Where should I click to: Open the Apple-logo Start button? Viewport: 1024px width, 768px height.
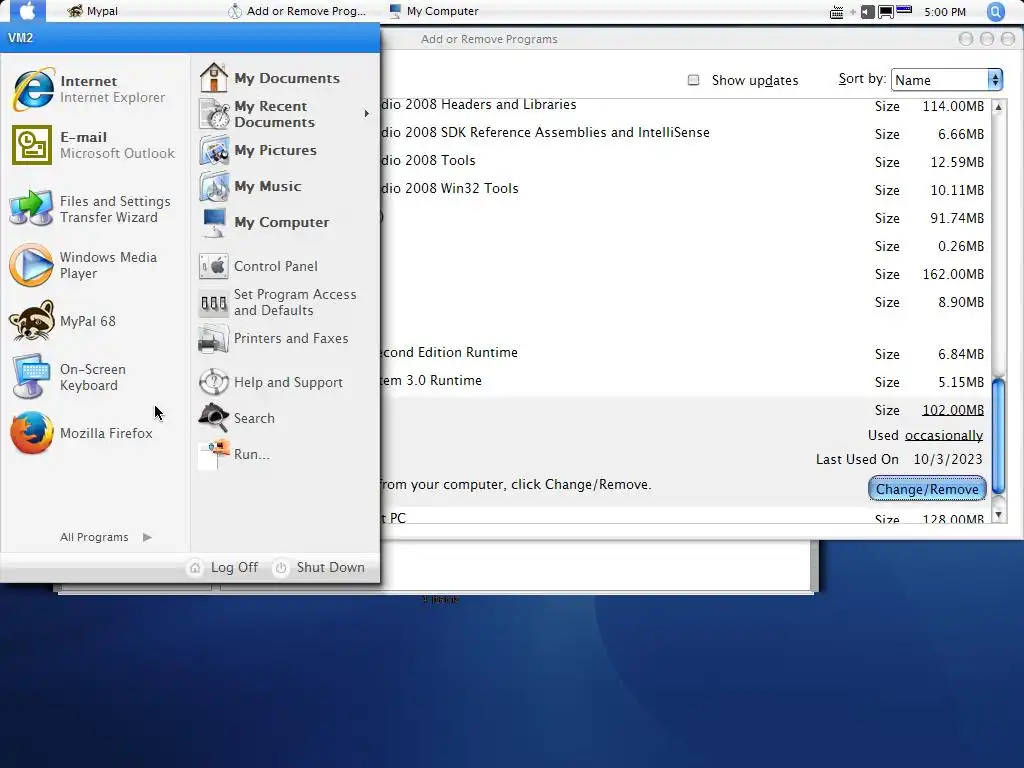coord(27,10)
